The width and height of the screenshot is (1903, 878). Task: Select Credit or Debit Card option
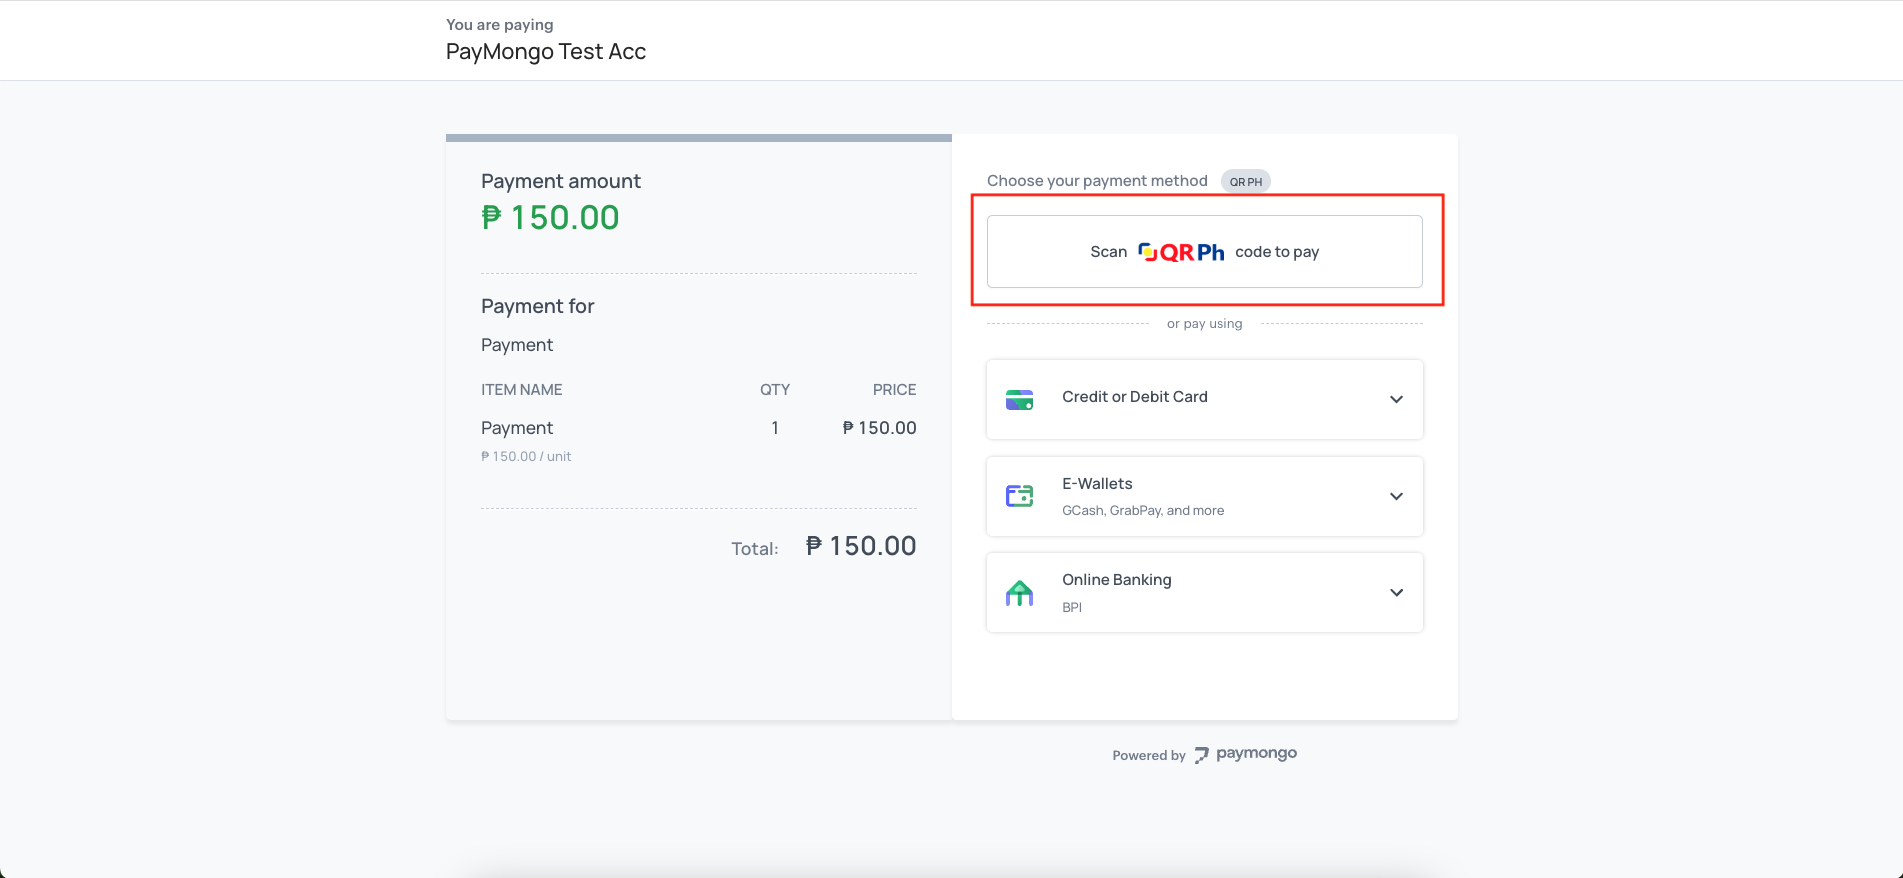click(x=1135, y=397)
